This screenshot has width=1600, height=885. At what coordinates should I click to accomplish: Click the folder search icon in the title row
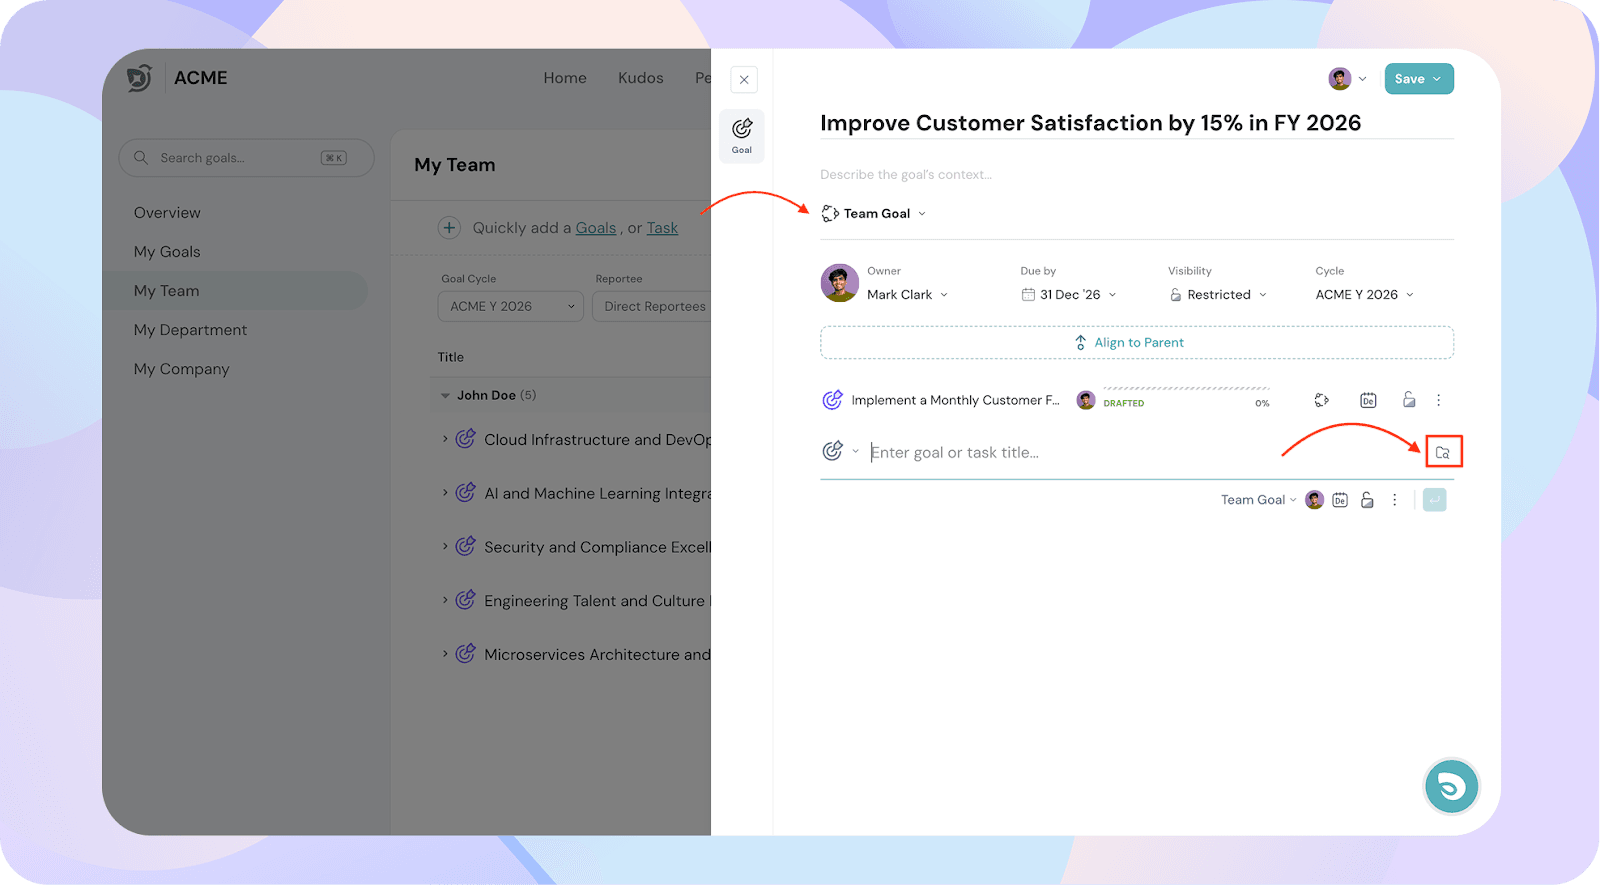pos(1443,452)
